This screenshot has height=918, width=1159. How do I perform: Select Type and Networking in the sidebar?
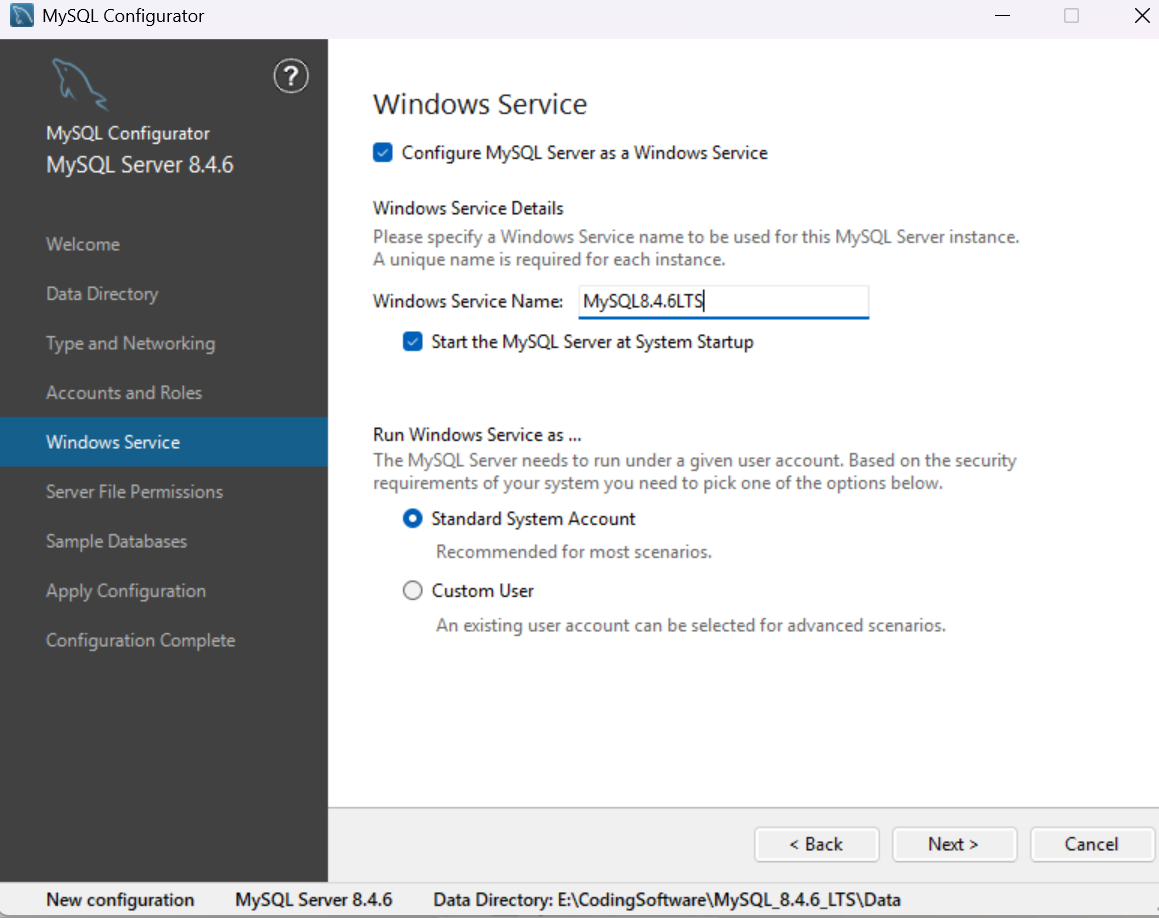[x=130, y=342]
